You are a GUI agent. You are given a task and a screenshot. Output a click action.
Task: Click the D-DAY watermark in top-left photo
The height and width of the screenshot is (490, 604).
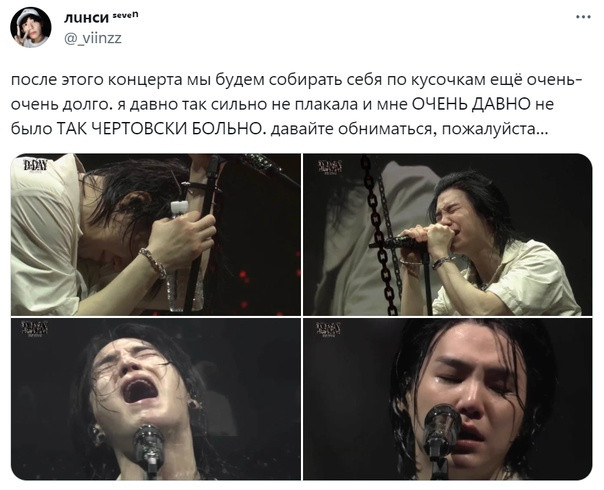pos(35,166)
